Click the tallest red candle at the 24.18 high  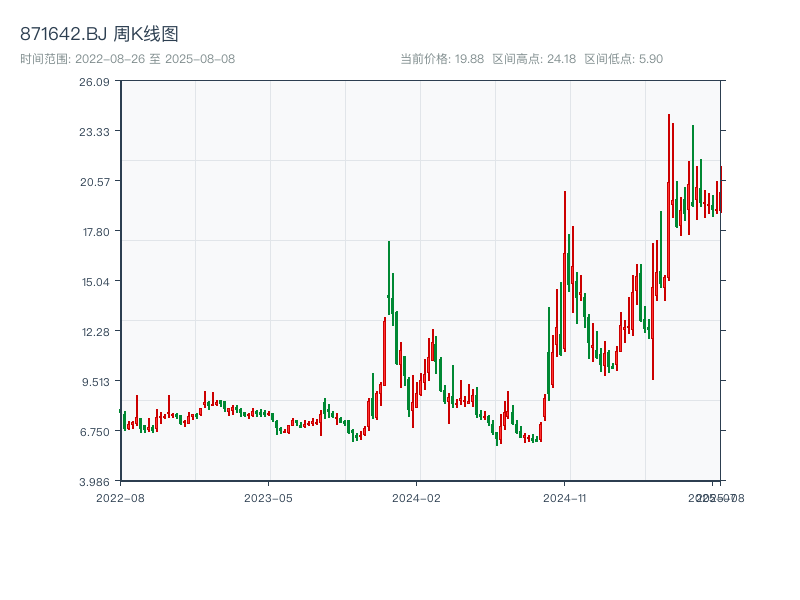pos(669,197)
